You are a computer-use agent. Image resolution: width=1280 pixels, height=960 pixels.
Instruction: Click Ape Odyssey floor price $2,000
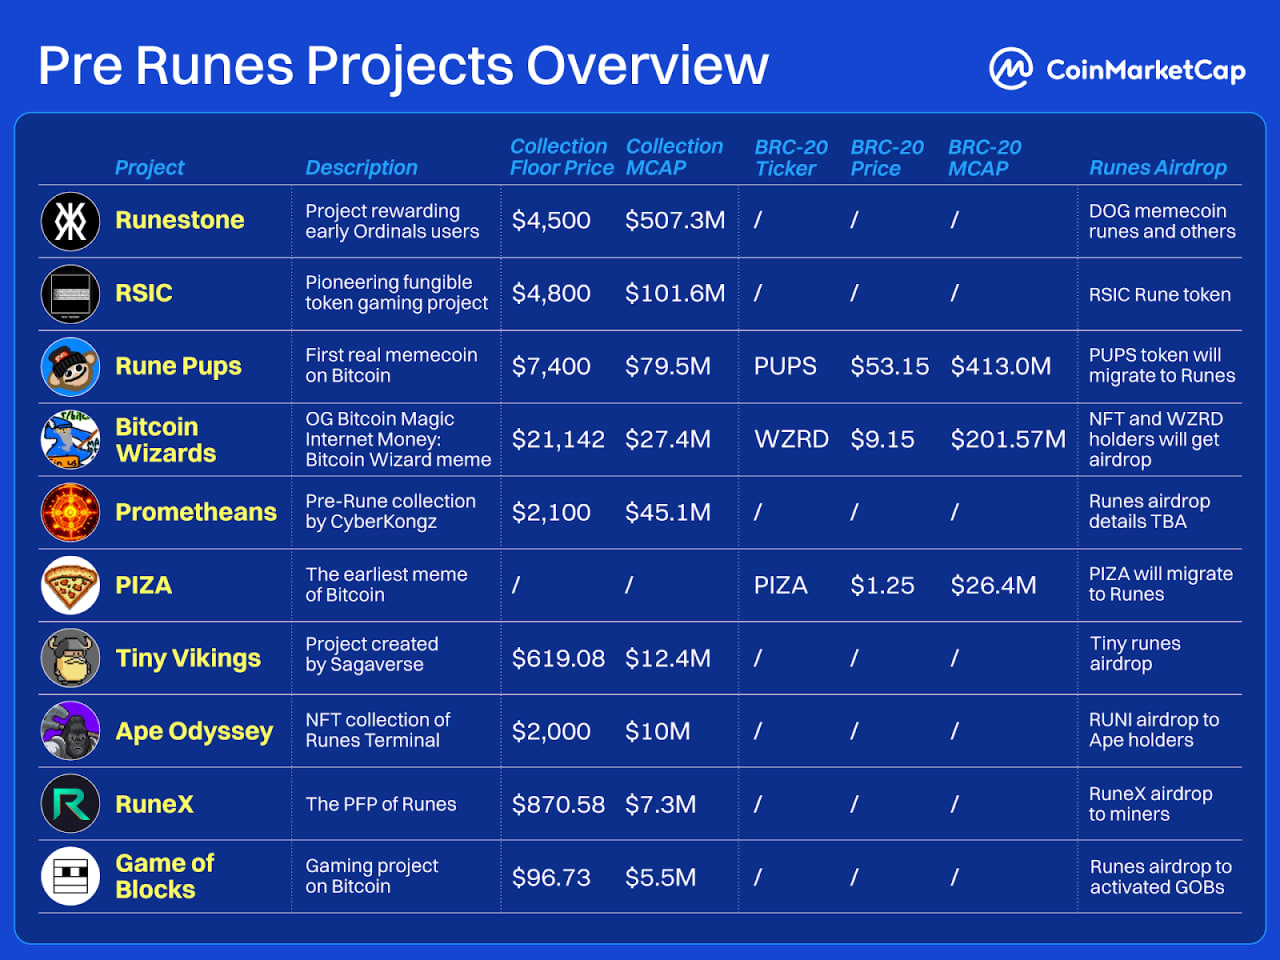click(x=551, y=731)
